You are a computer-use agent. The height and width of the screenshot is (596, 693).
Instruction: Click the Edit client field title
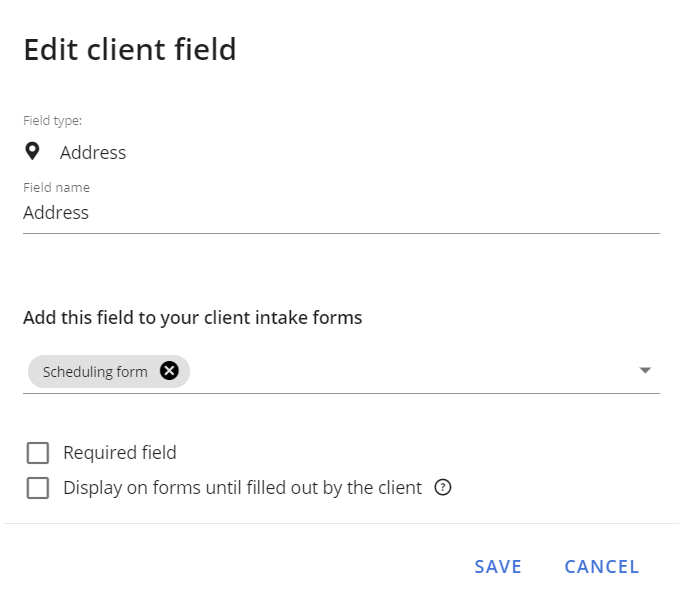click(x=130, y=49)
